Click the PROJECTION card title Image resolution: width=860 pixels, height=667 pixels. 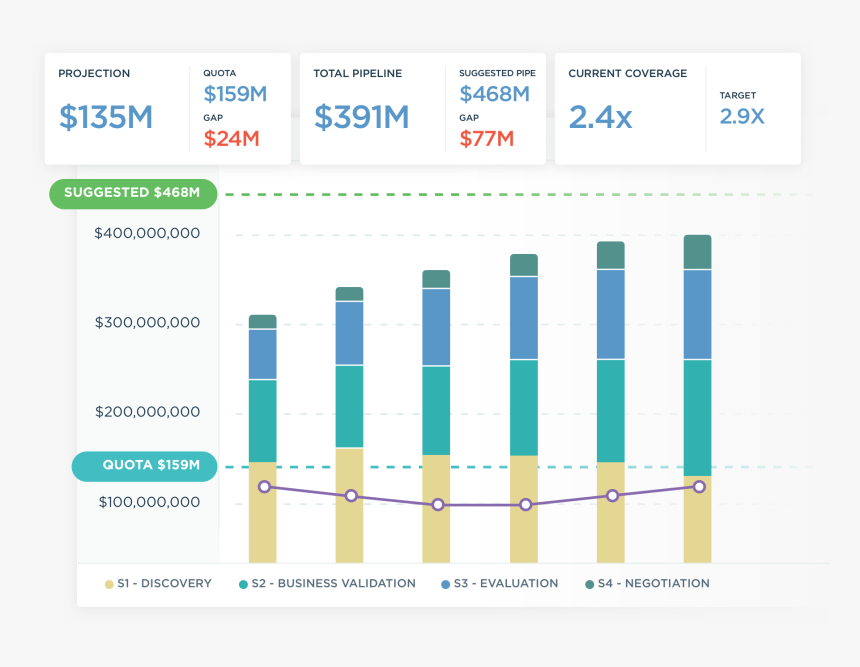tap(94, 74)
